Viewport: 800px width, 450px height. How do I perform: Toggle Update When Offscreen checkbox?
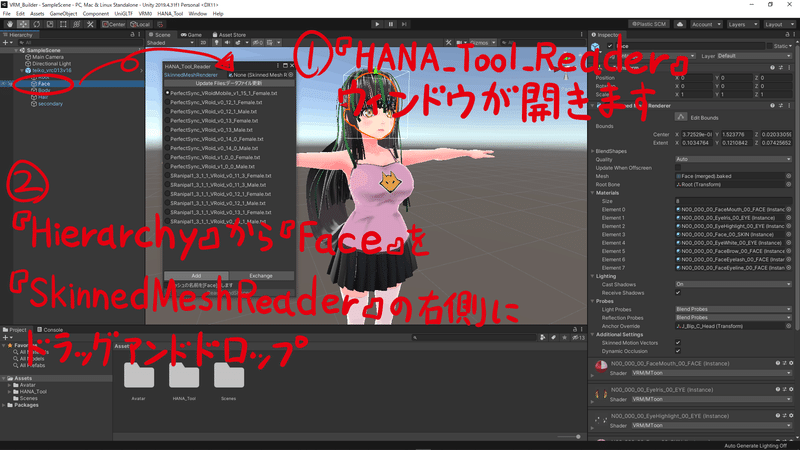click(678, 168)
